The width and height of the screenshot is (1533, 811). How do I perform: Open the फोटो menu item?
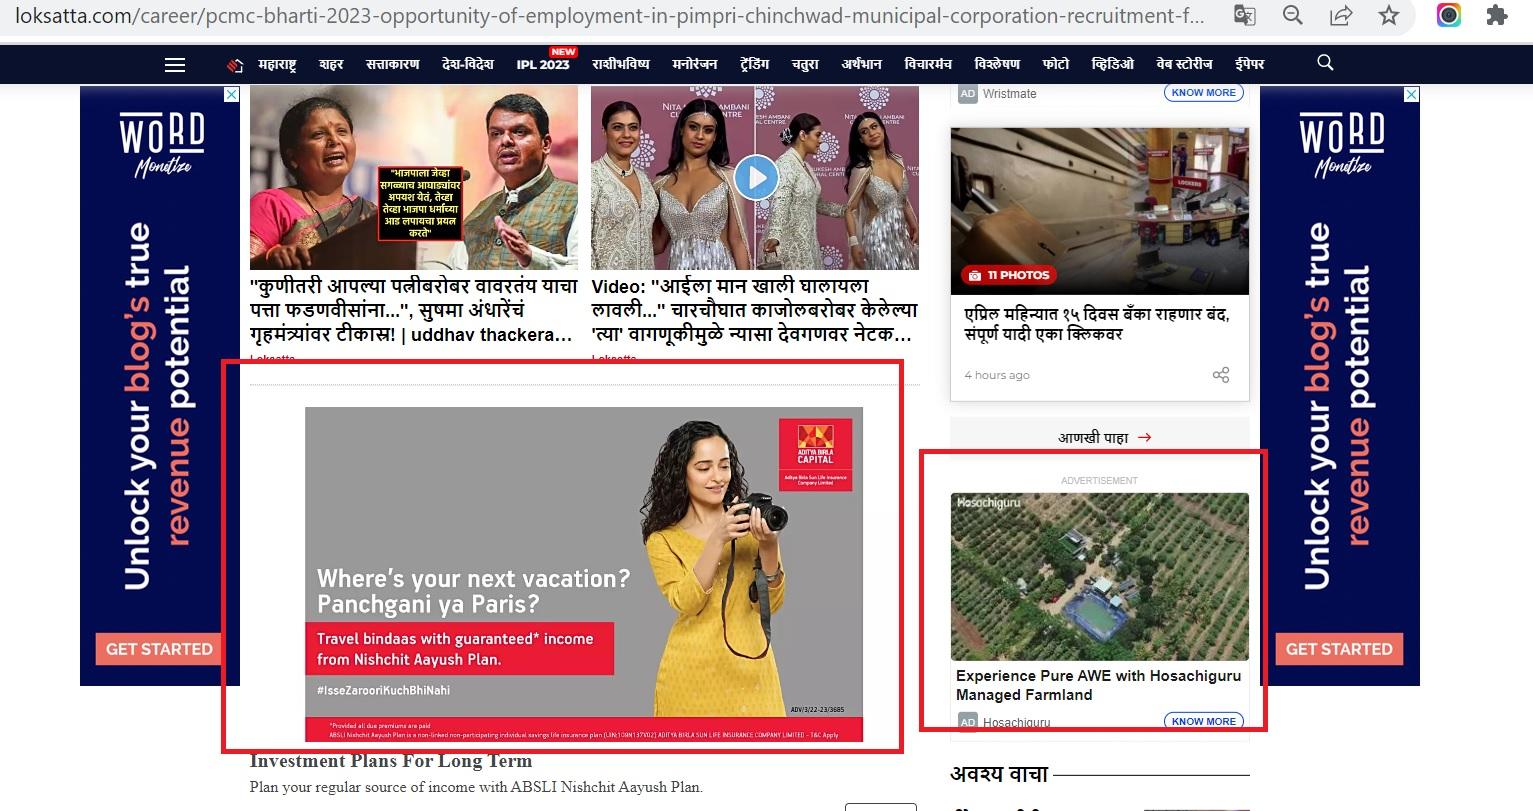(x=1056, y=64)
